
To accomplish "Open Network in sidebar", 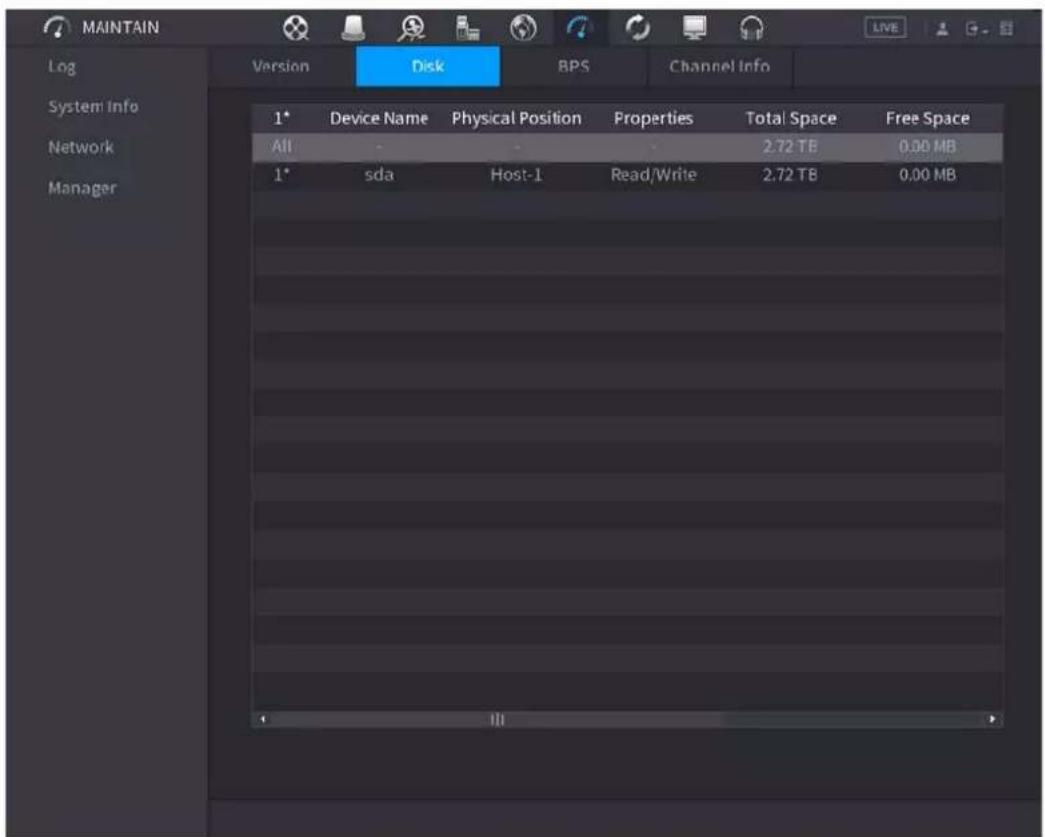I will pyautogui.click(x=81, y=147).
